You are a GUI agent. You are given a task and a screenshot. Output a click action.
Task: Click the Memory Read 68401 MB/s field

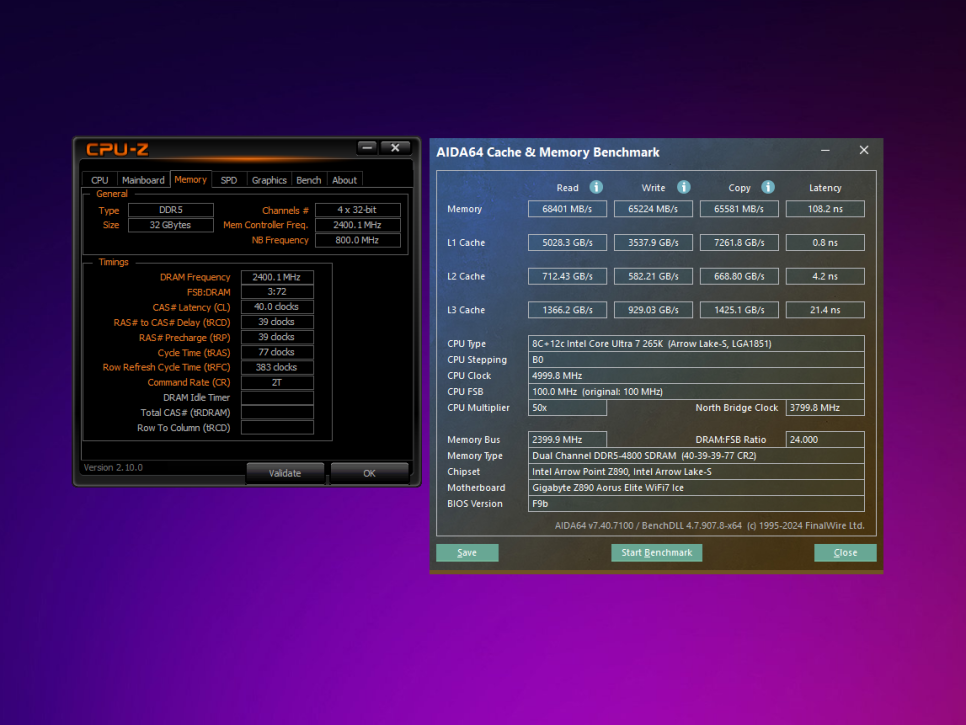tap(567, 209)
